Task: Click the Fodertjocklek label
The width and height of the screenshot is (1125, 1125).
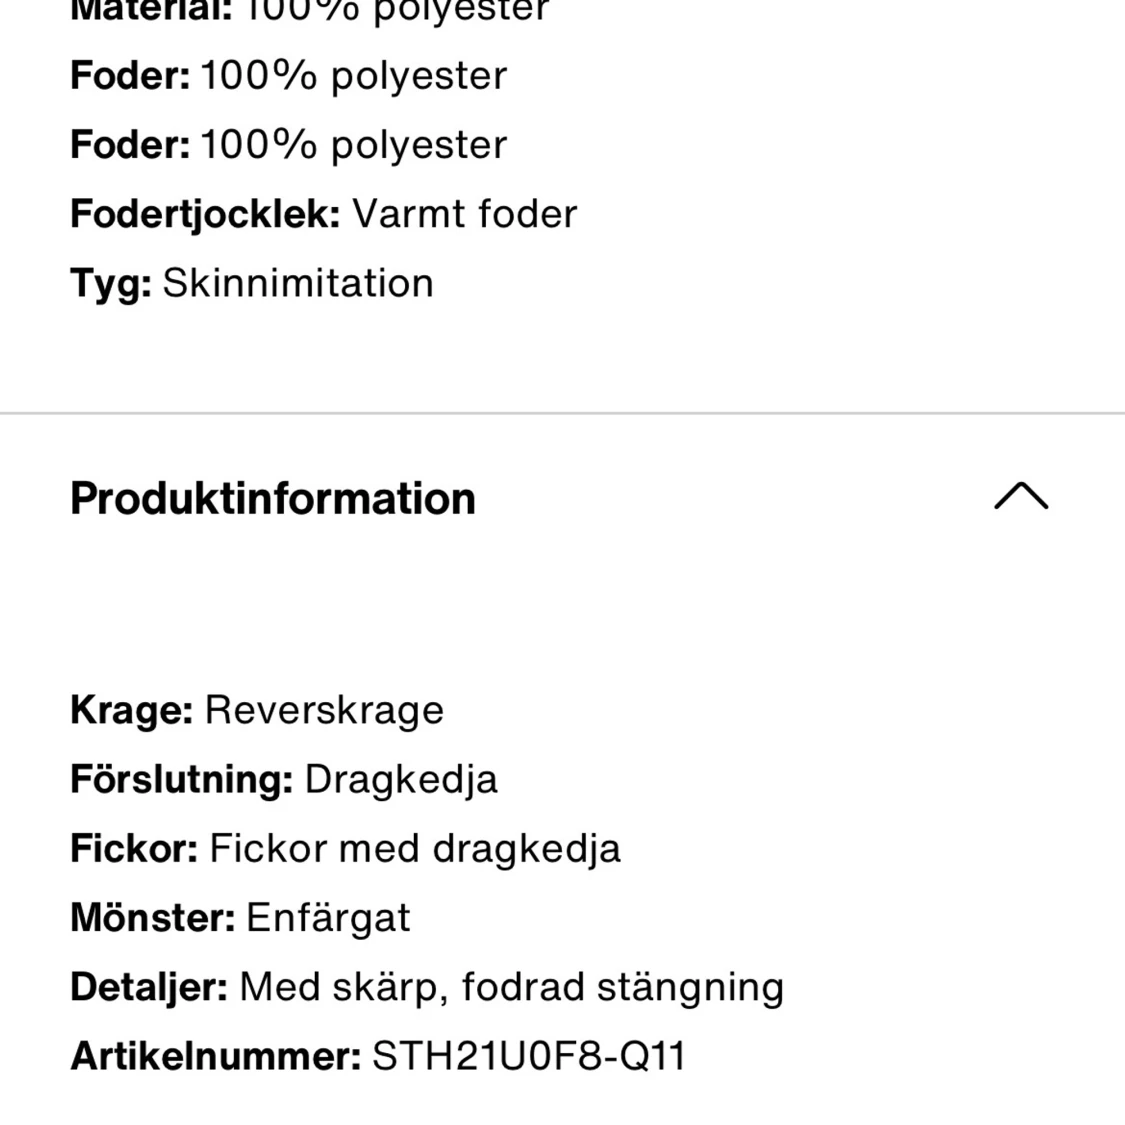Action: point(205,215)
